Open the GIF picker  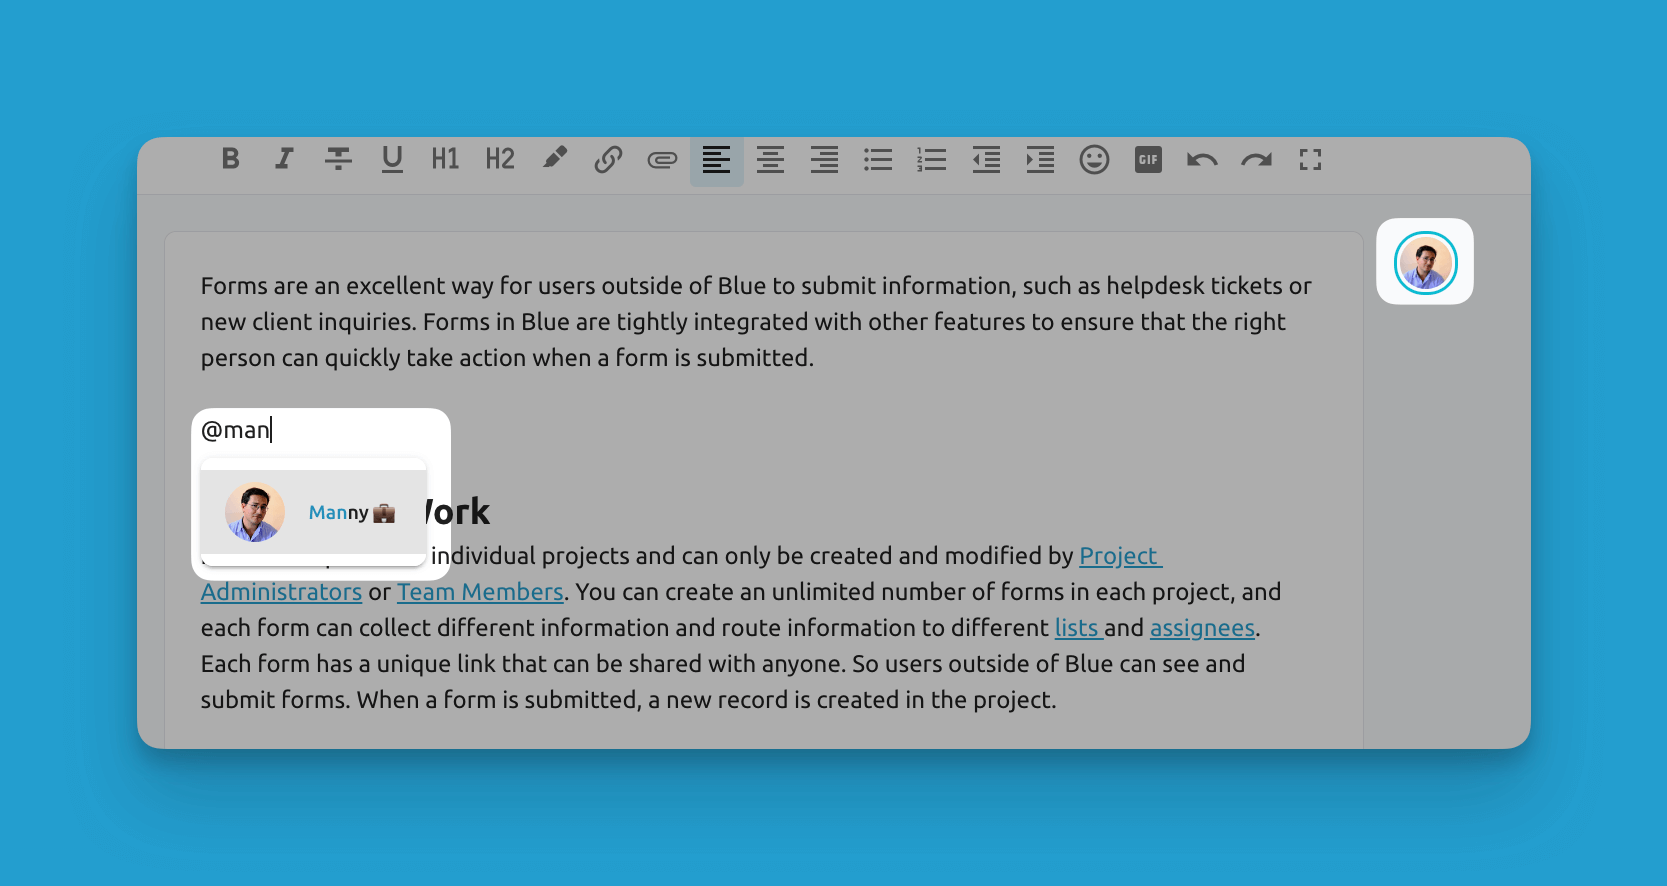1148,160
